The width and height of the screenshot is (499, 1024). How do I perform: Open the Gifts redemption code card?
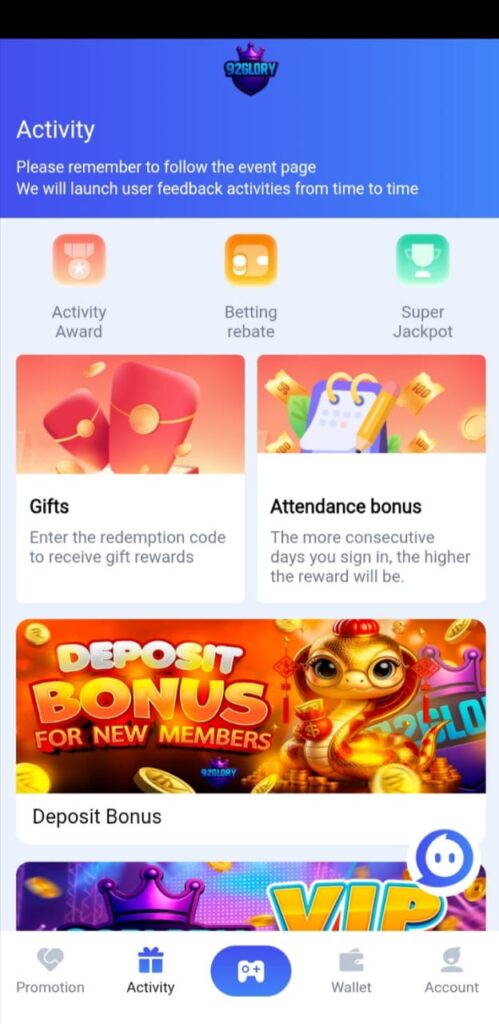click(131, 479)
